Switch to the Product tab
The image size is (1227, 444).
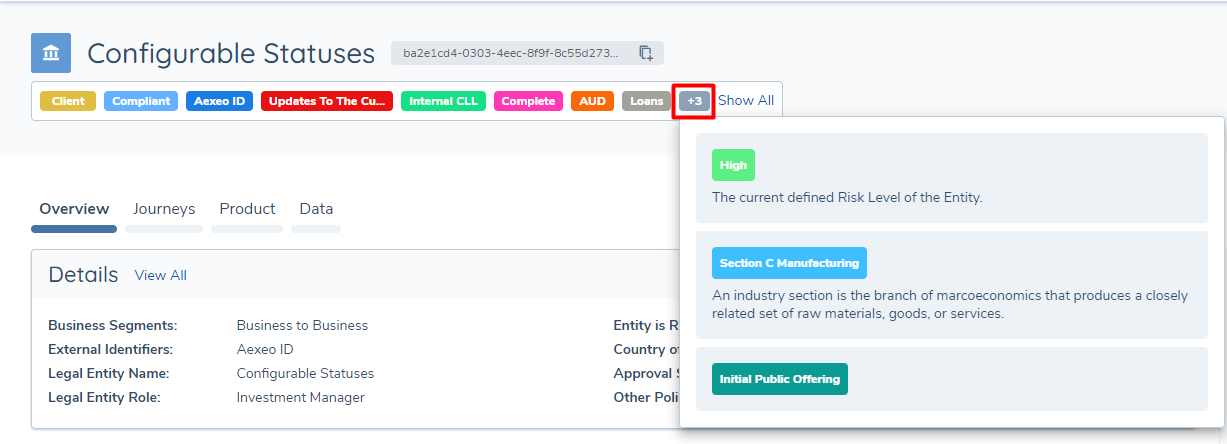tap(247, 209)
